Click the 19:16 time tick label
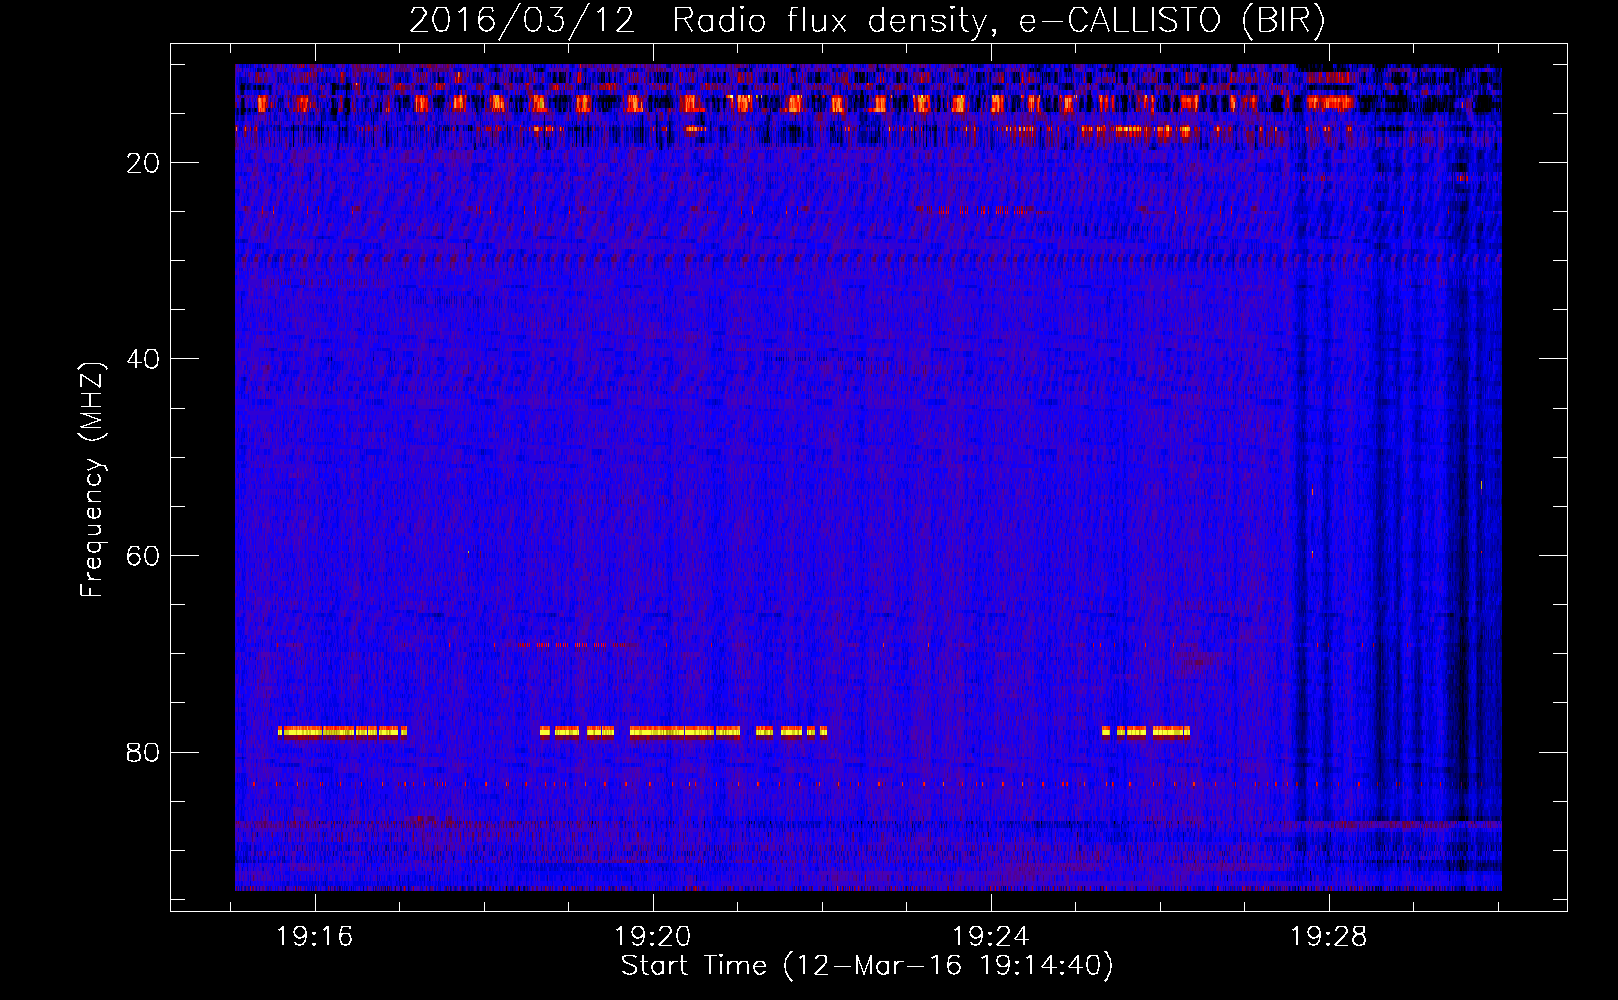The height and width of the screenshot is (1000, 1618). pos(315,937)
